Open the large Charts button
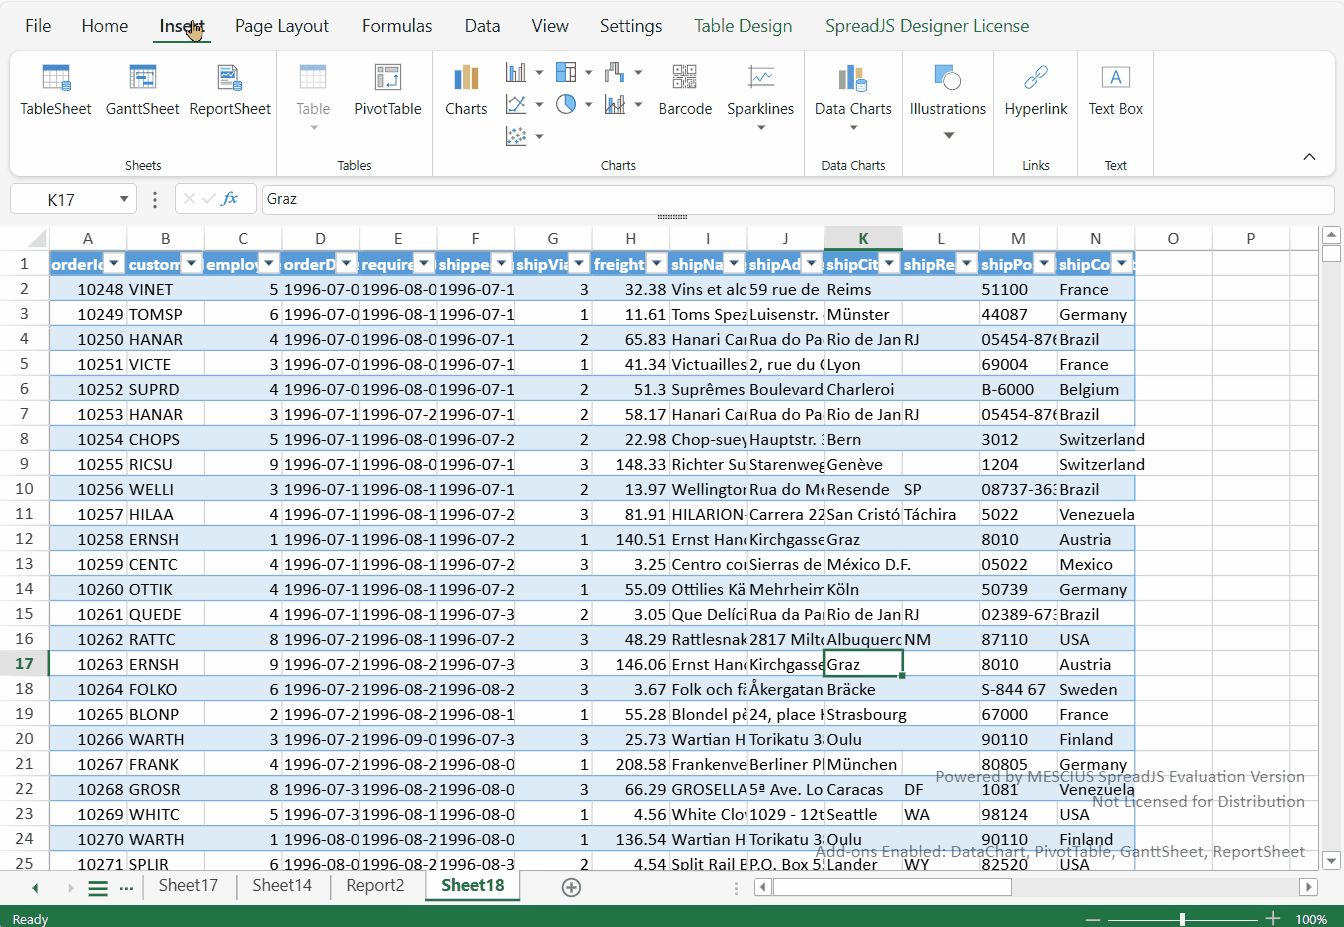 466,90
